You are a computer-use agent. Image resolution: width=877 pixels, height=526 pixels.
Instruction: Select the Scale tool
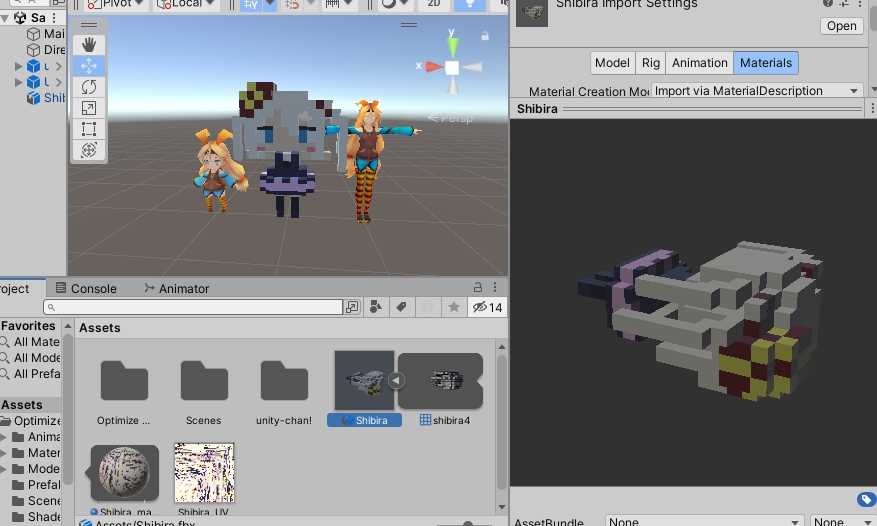pyautogui.click(x=89, y=108)
